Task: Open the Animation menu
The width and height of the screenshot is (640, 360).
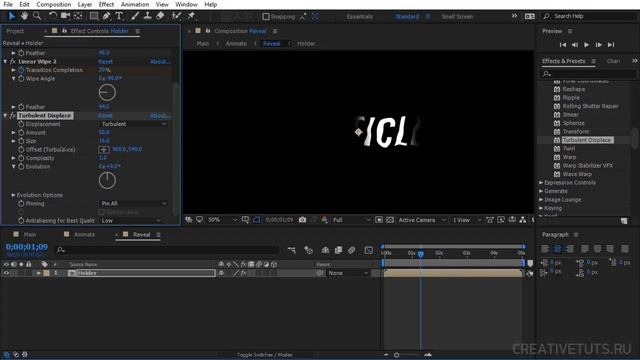Action: tap(135, 4)
